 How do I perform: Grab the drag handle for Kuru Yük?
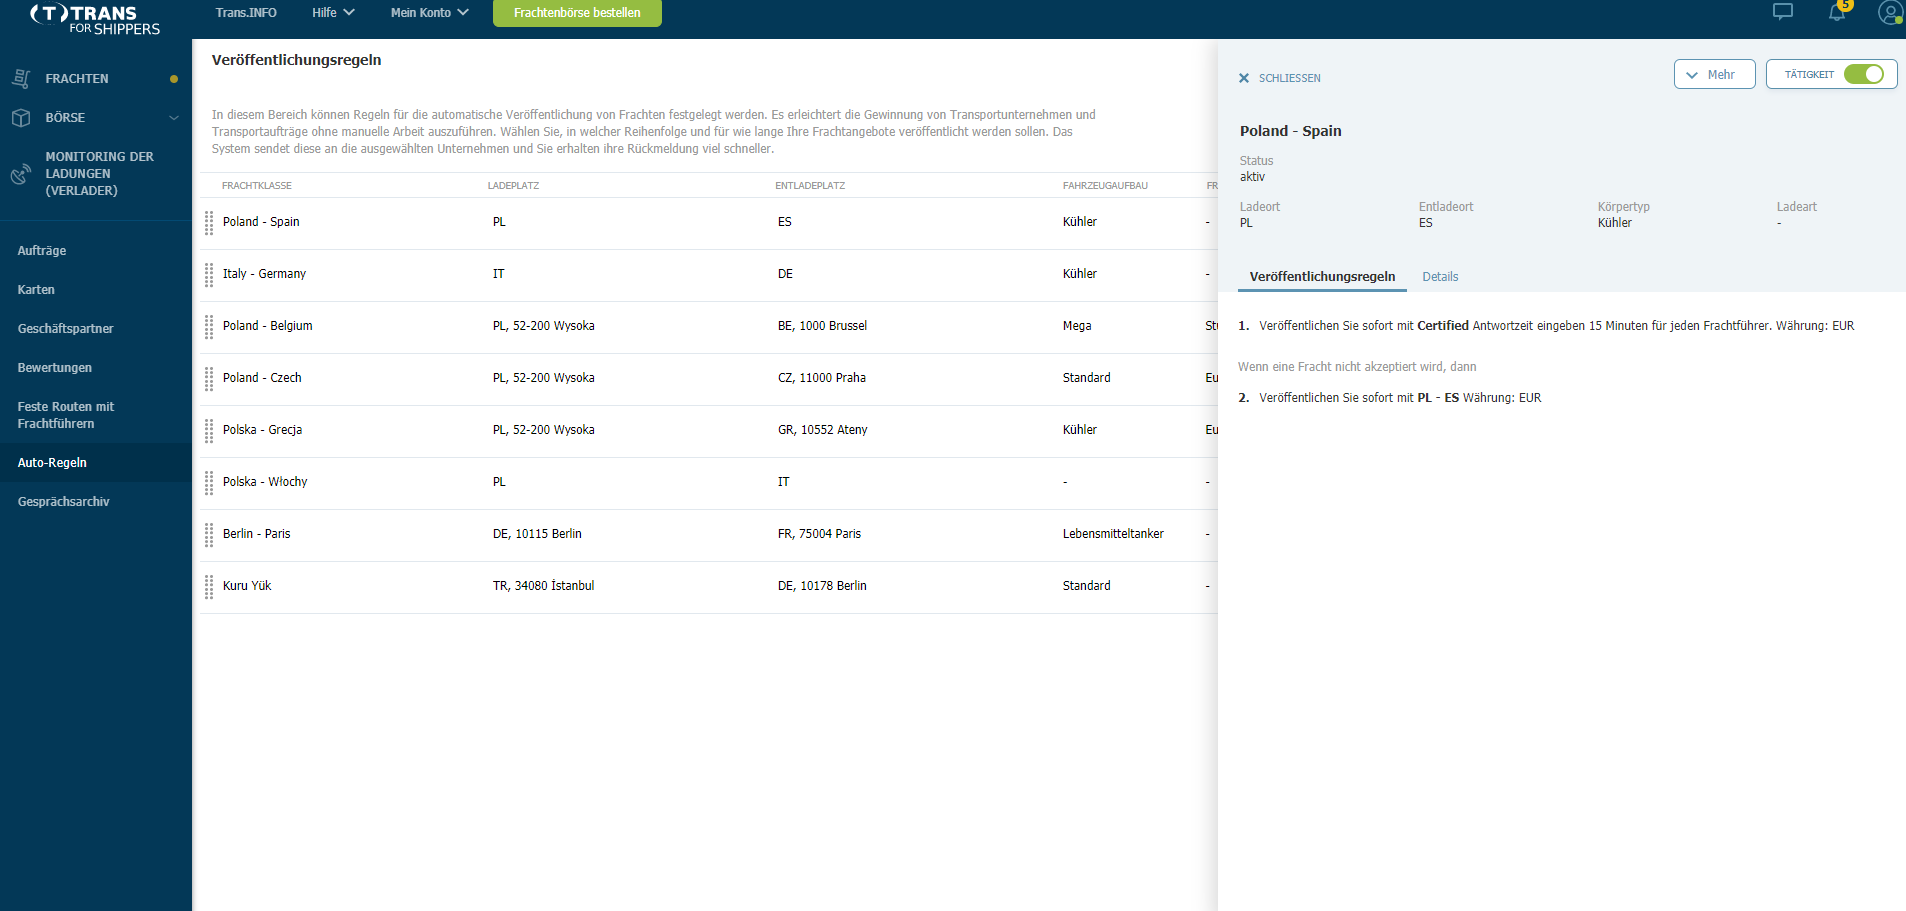(209, 587)
